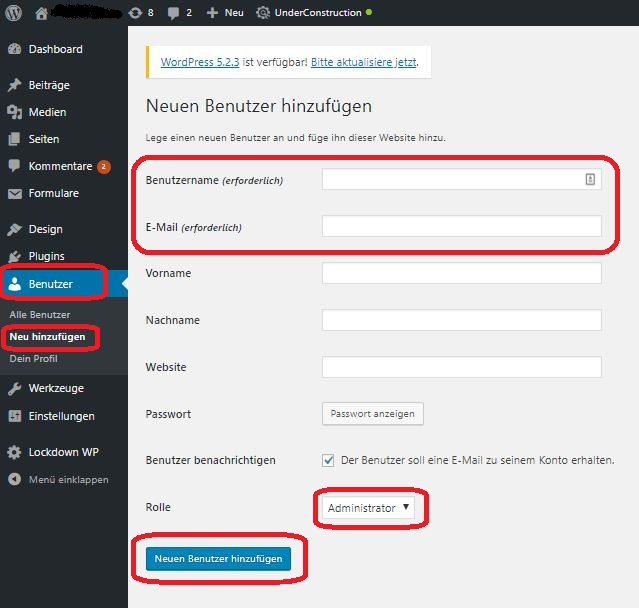Open the Dashboard menu

point(55,49)
